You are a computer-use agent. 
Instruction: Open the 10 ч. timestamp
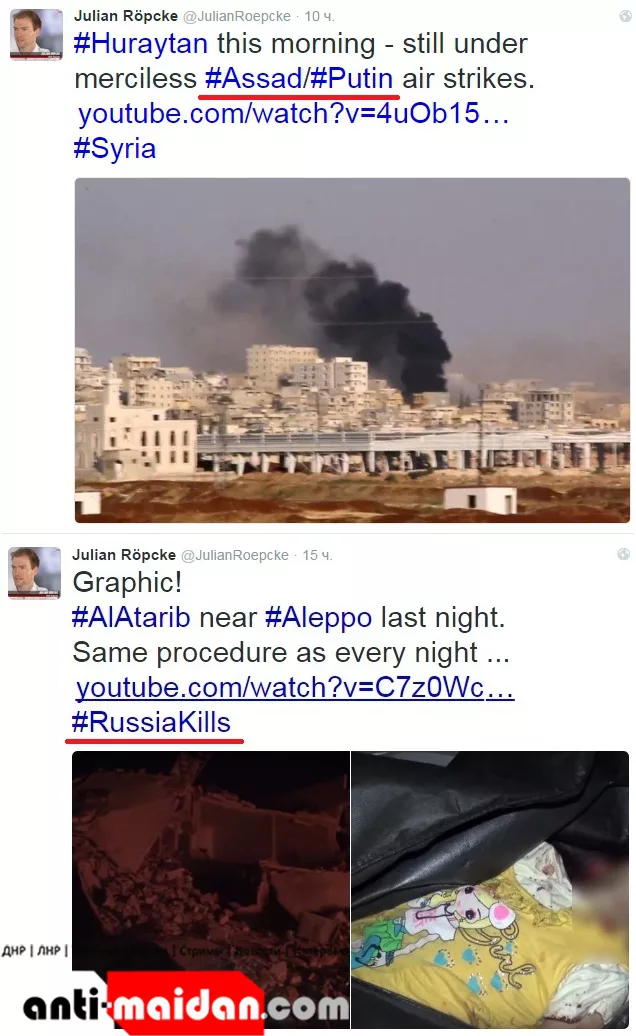tap(319, 17)
